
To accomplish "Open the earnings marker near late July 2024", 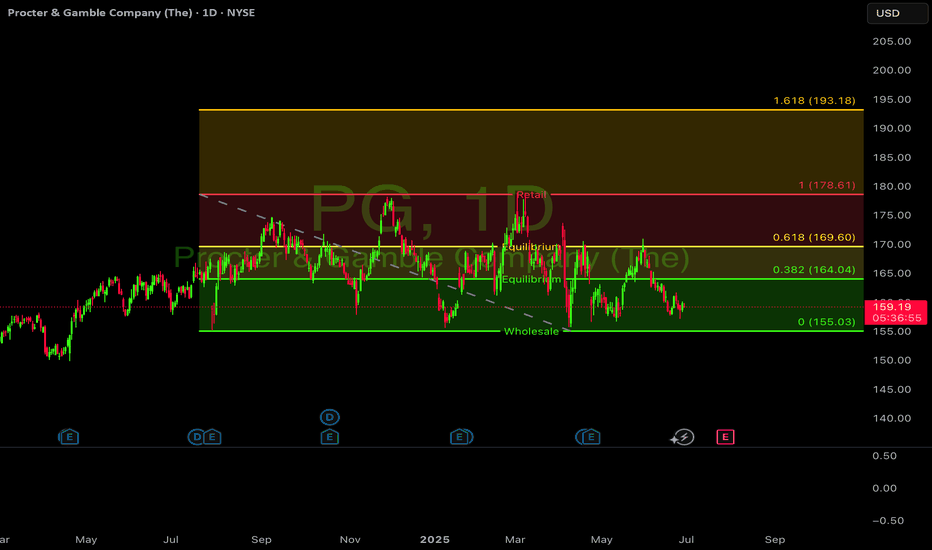I will click(212, 438).
